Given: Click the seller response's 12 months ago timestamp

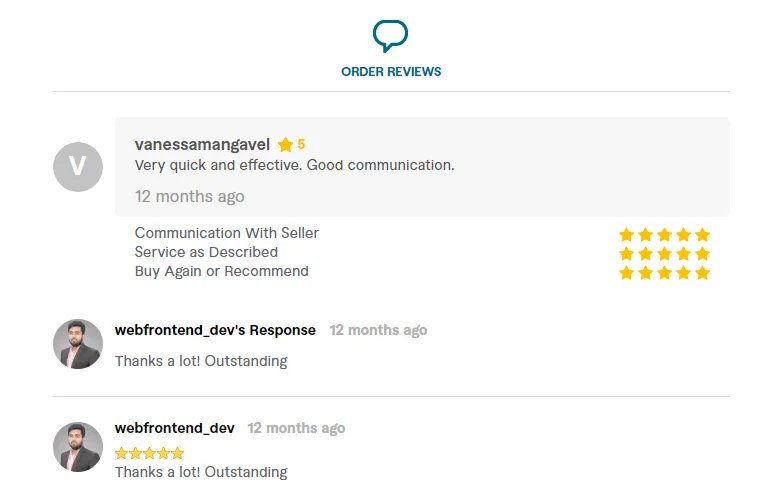Looking at the screenshot, I should (378, 330).
